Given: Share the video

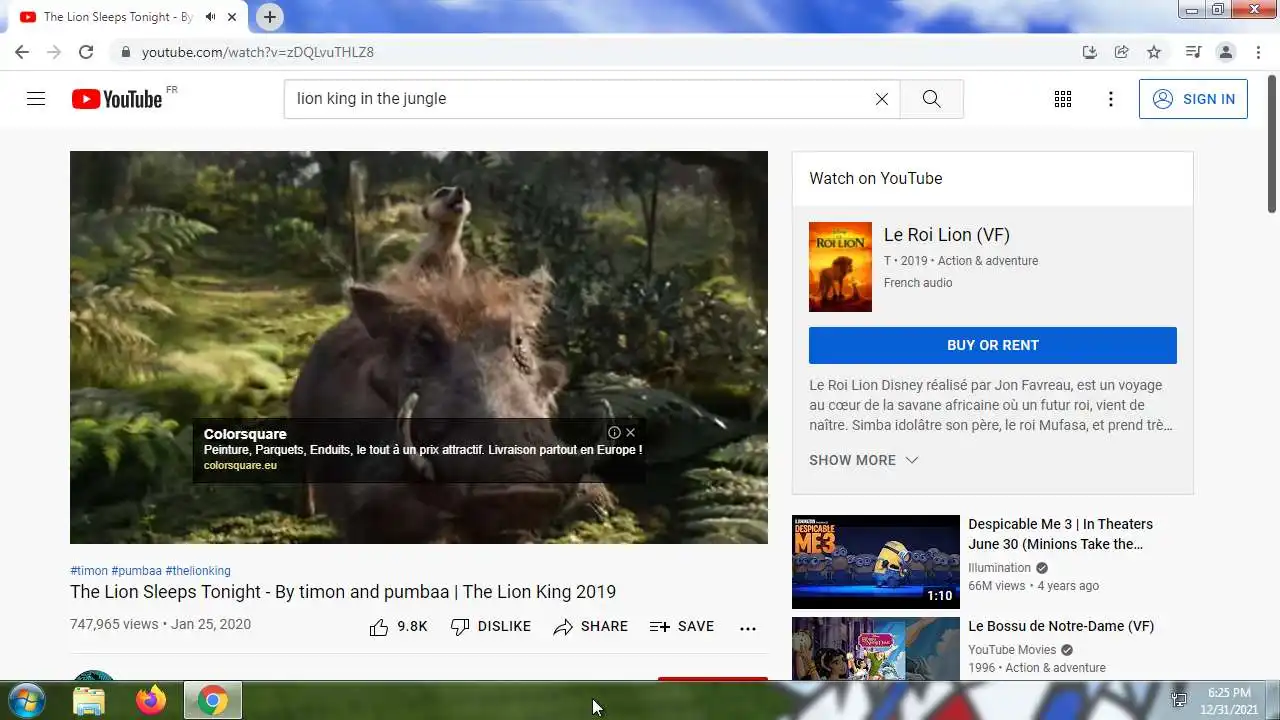Looking at the screenshot, I should coord(590,627).
